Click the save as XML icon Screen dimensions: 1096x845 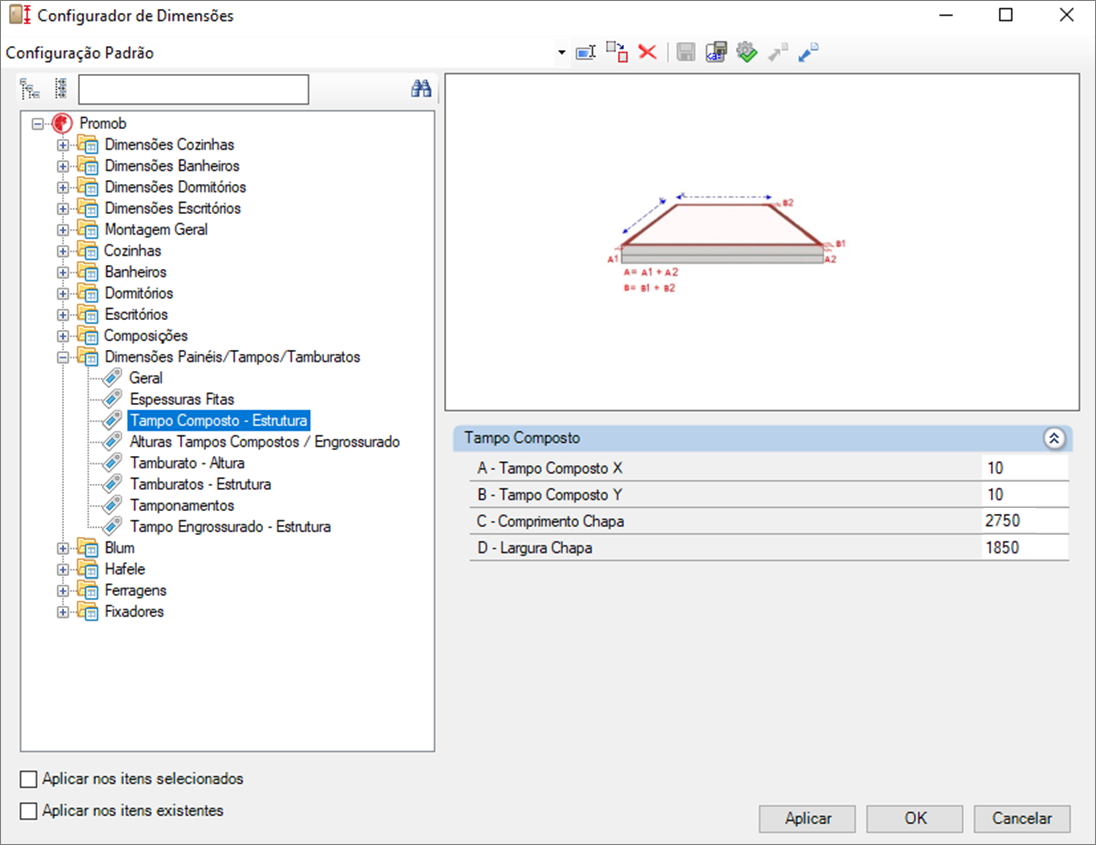tap(716, 52)
